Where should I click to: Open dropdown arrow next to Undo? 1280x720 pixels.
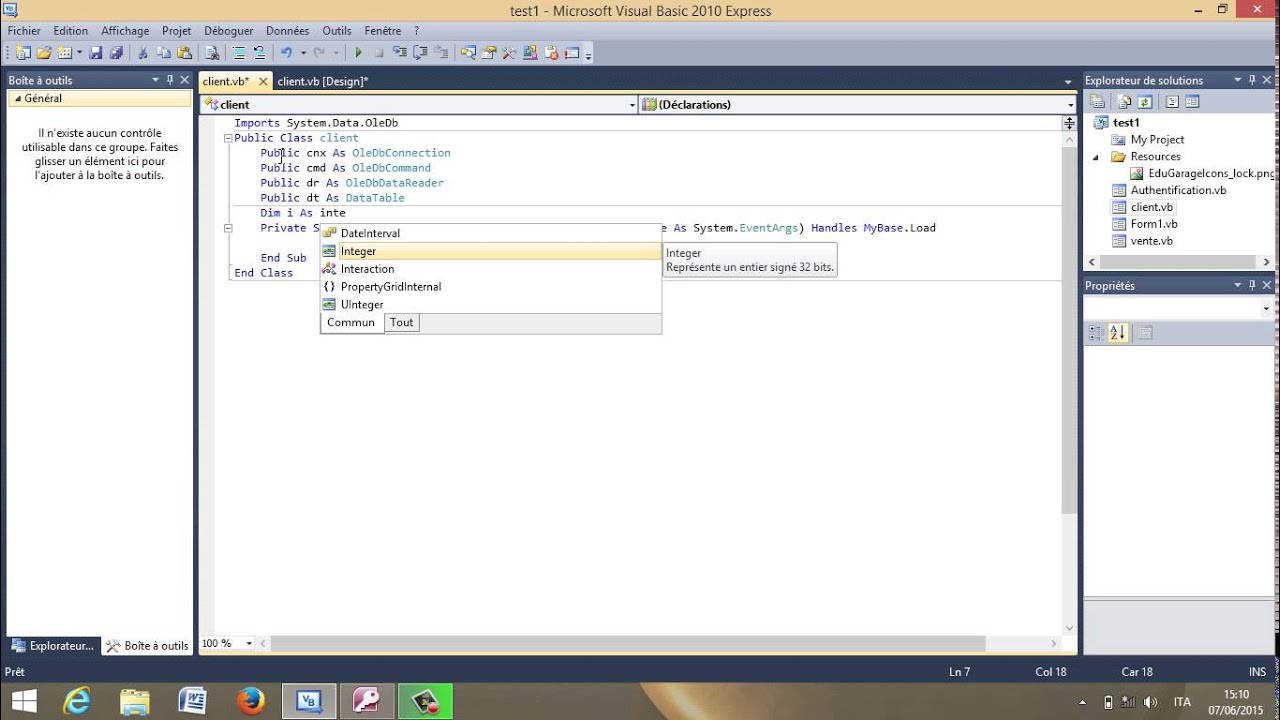pos(303,53)
